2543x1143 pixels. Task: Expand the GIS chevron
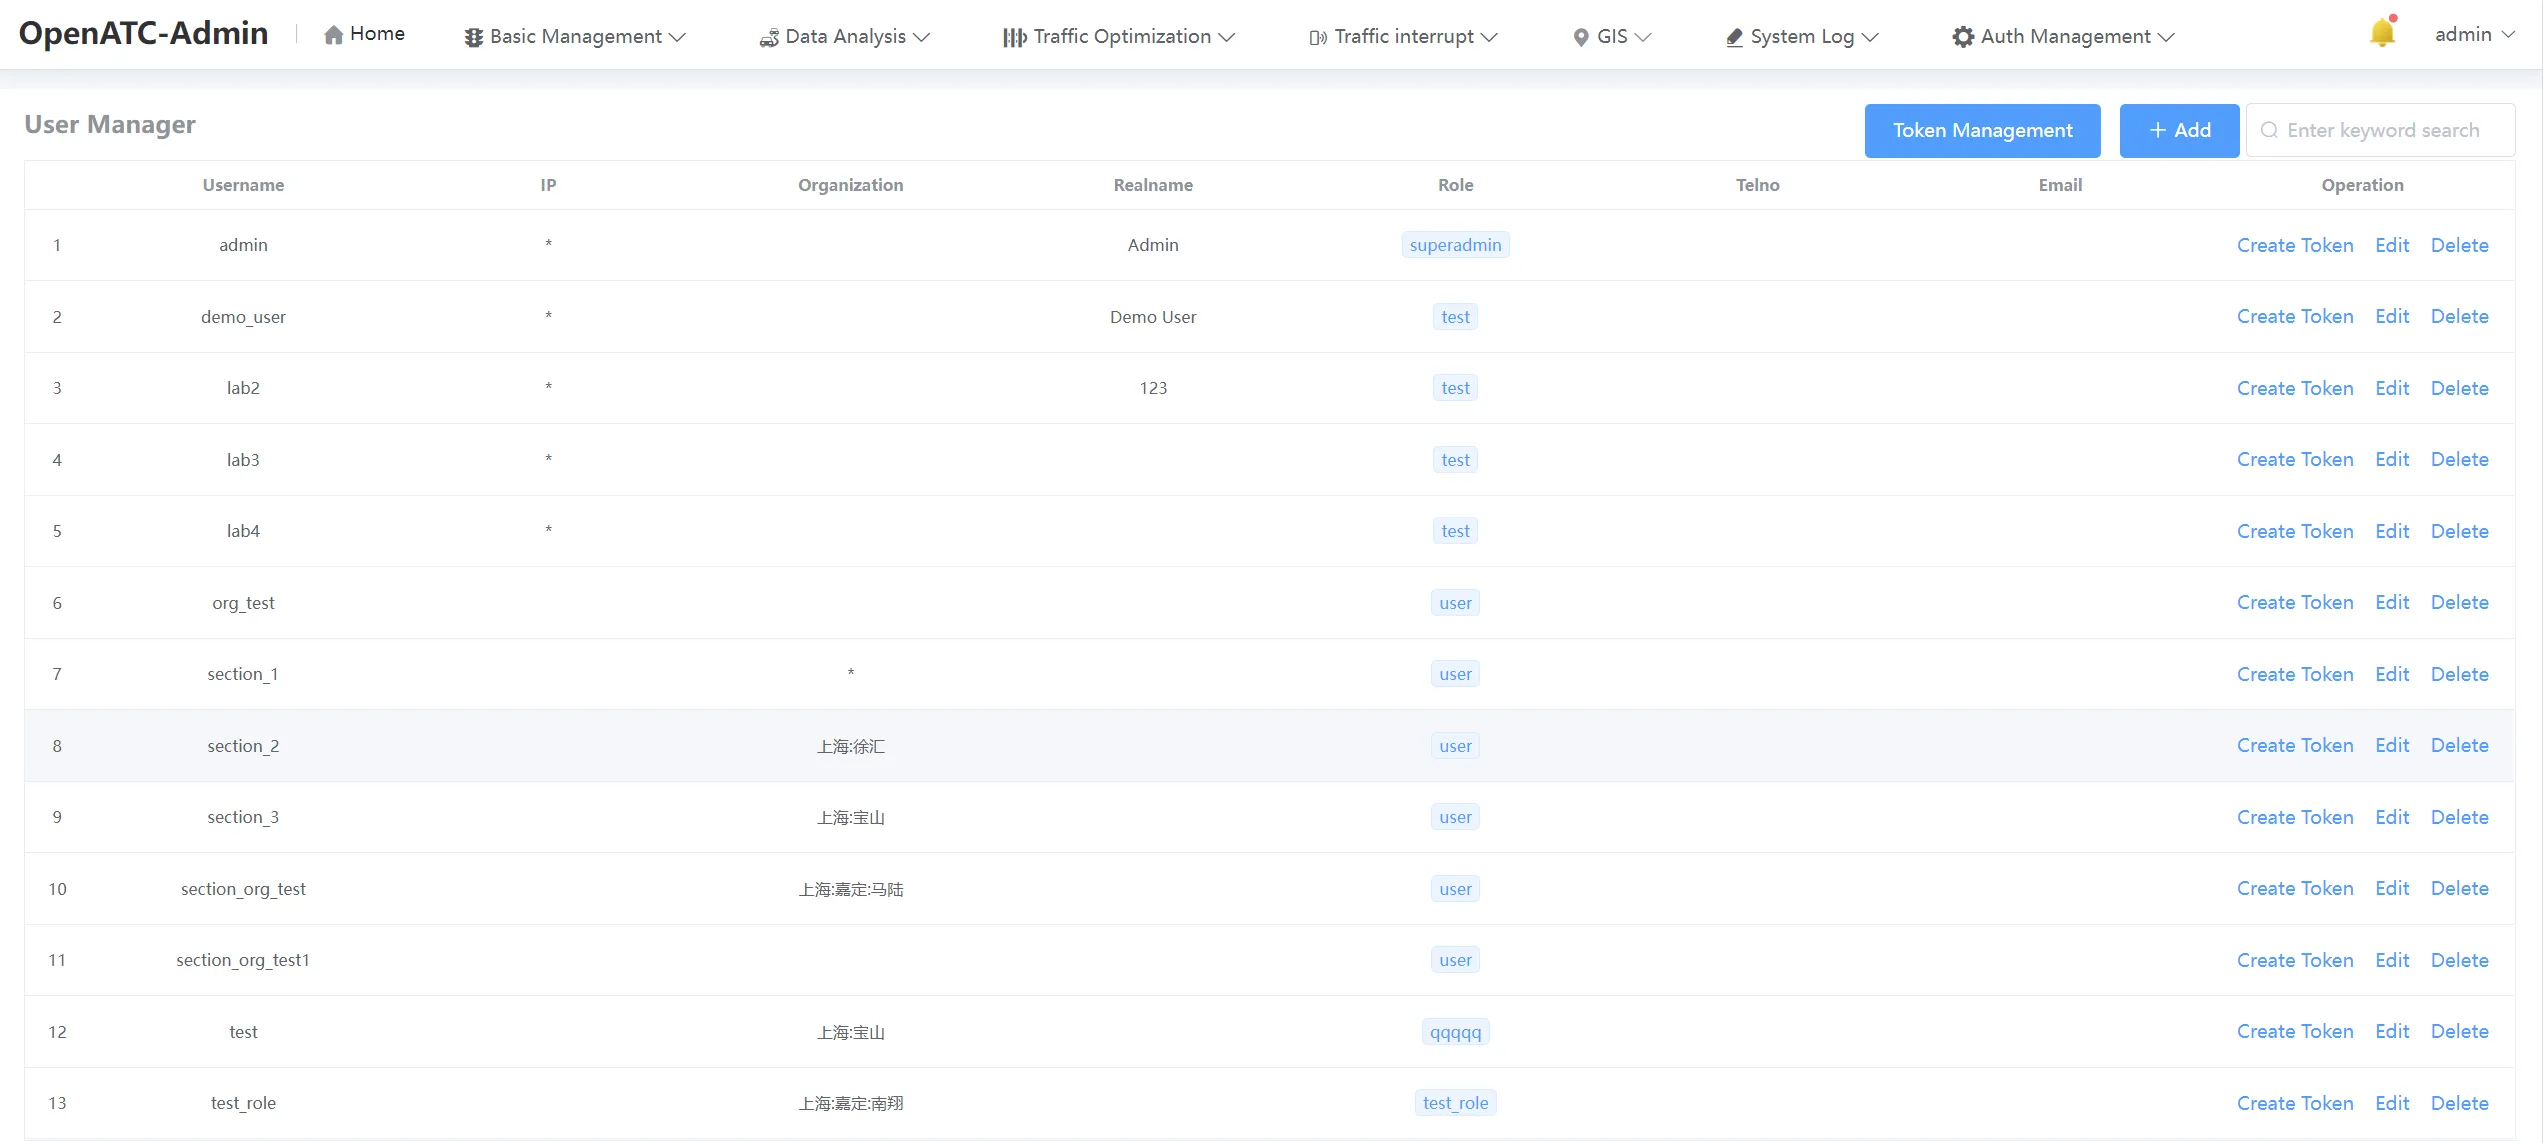1642,37
